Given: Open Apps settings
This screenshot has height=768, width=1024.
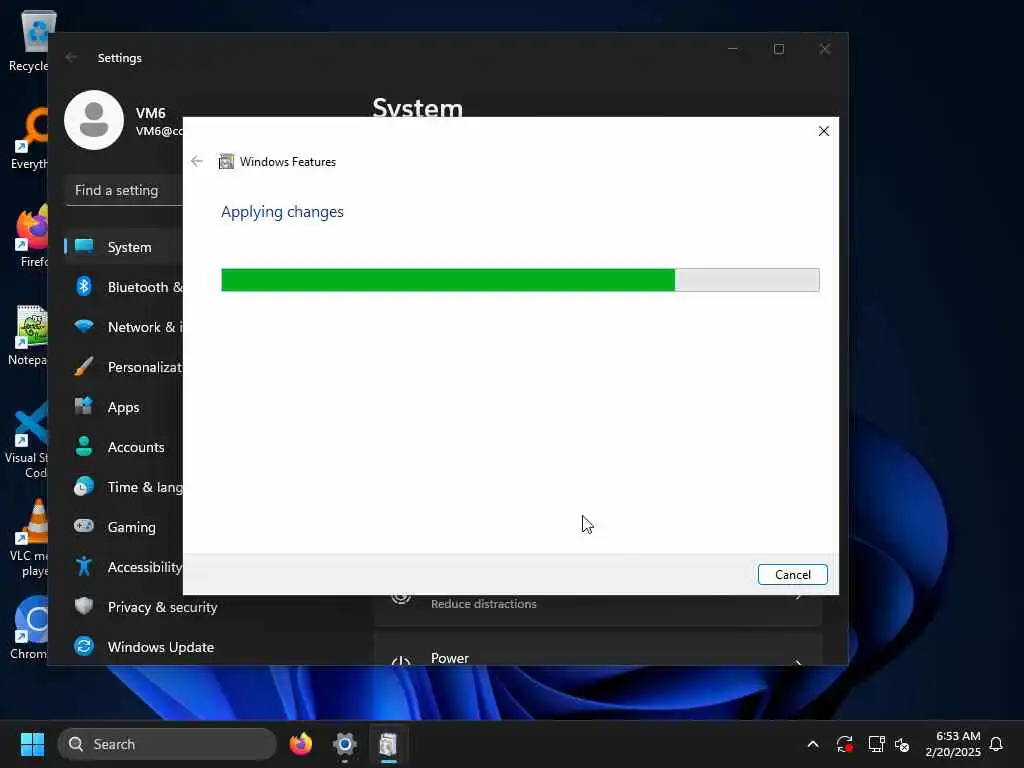Looking at the screenshot, I should [124, 407].
